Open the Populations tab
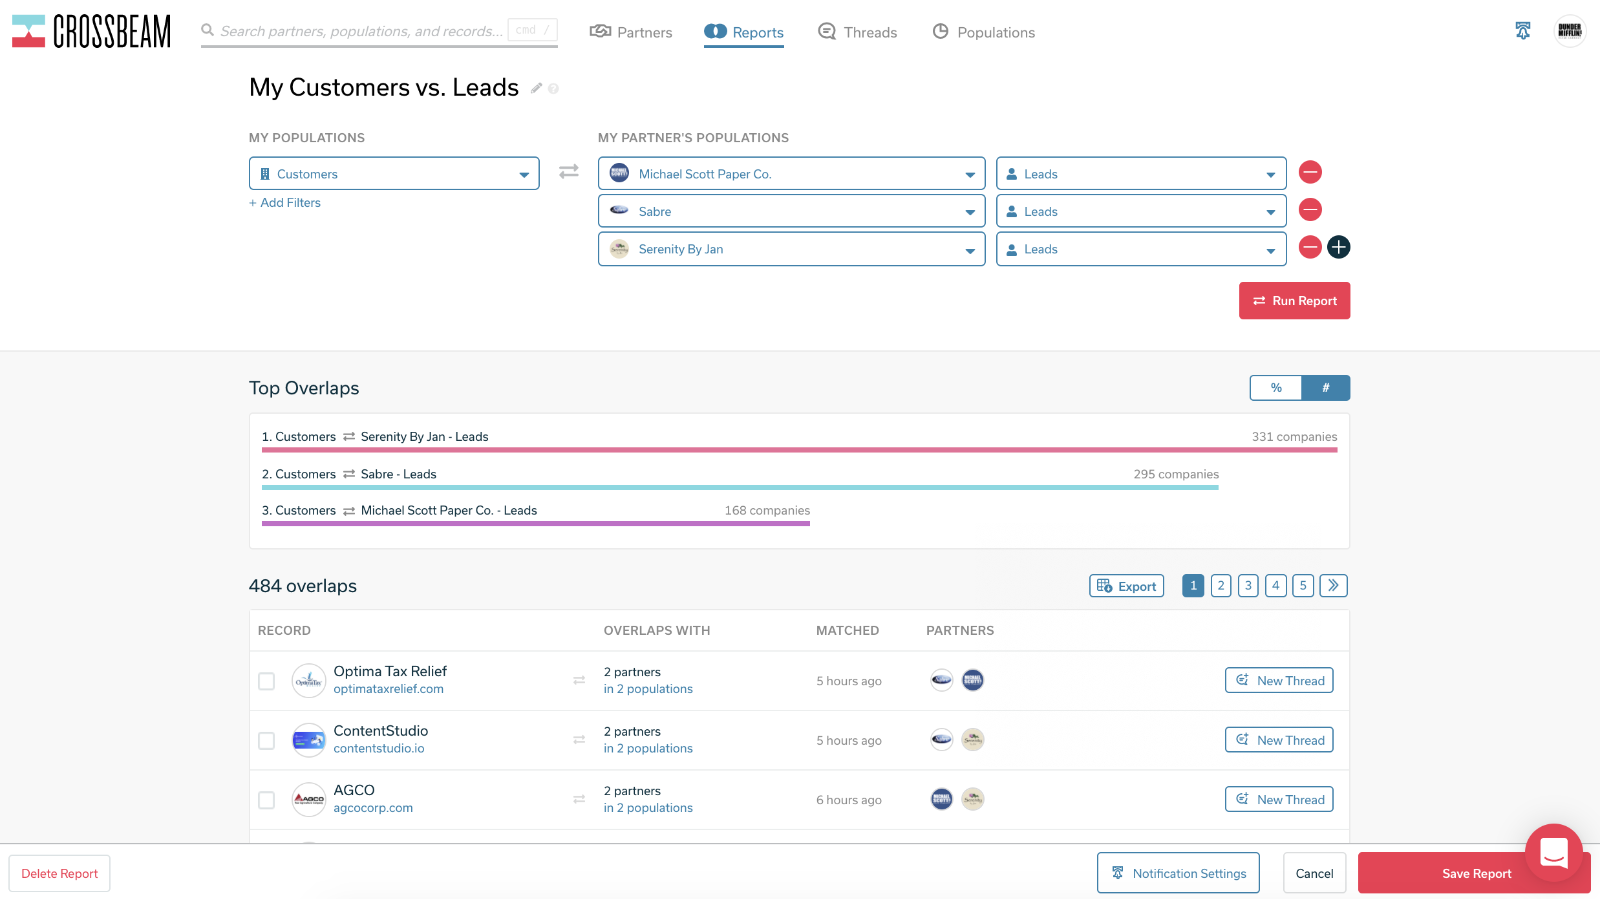 [x=984, y=32]
